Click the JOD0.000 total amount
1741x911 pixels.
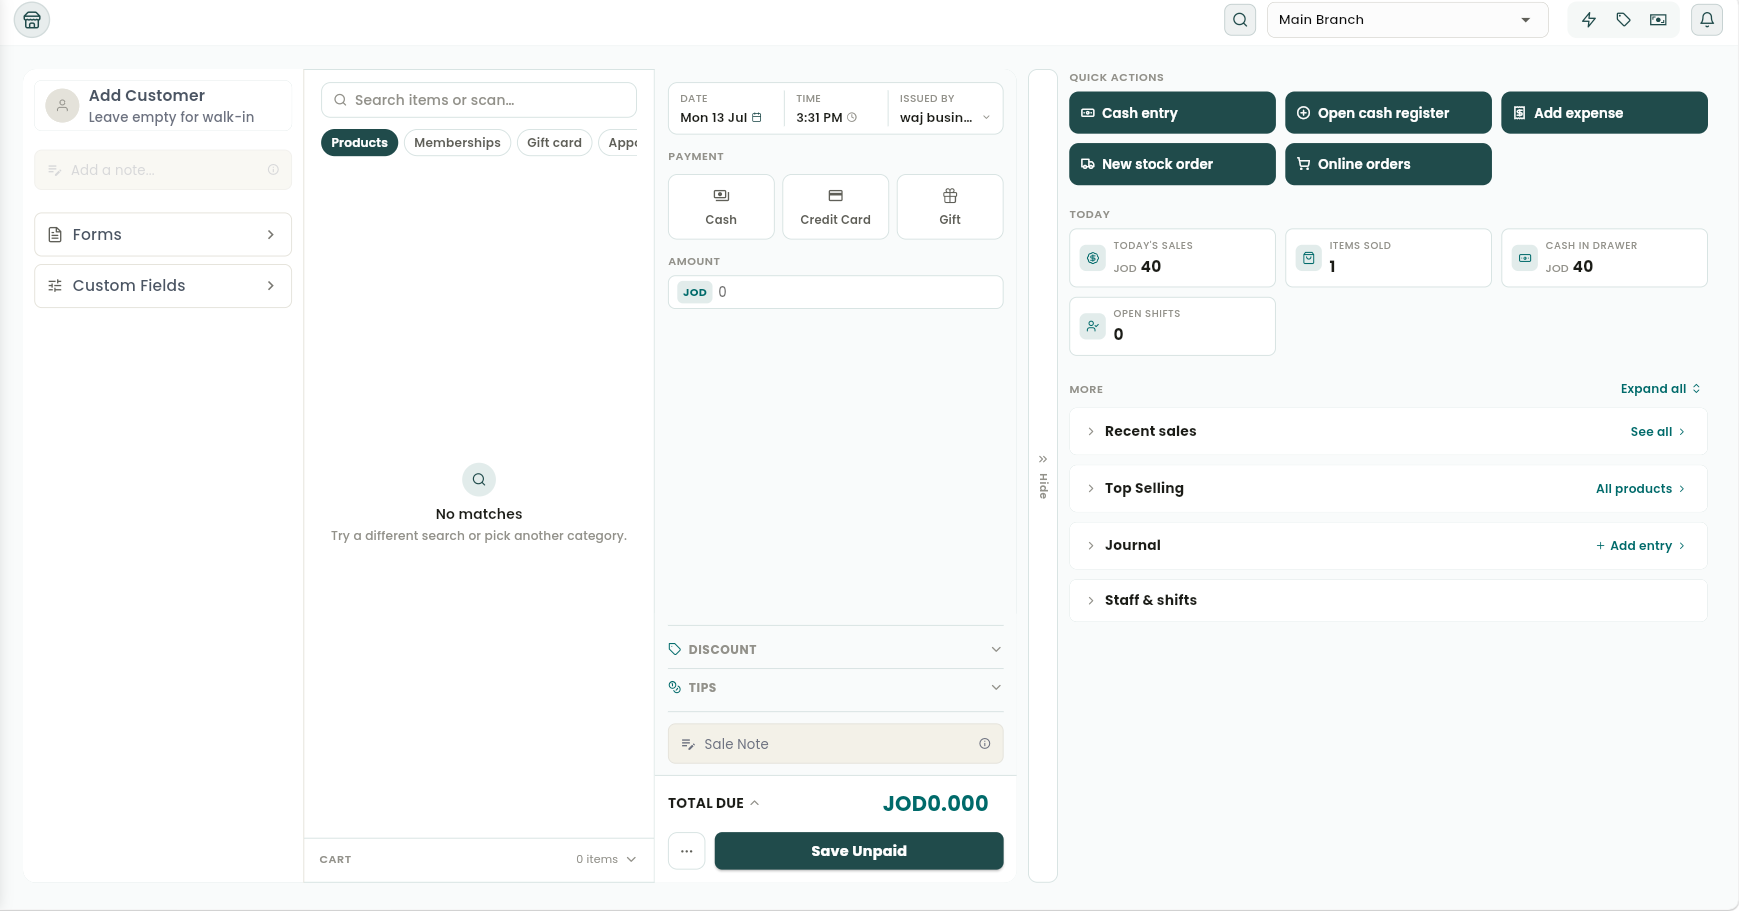(935, 803)
